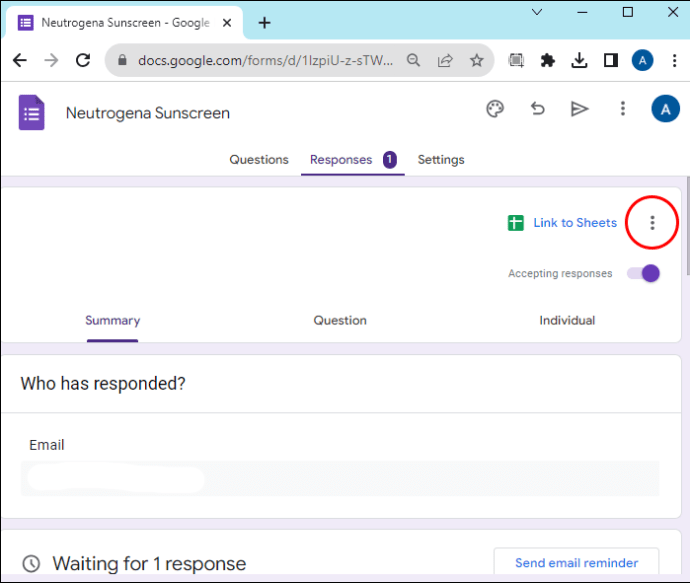Click Send email reminder button
Screen dimensions: 690x583
(576, 563)
